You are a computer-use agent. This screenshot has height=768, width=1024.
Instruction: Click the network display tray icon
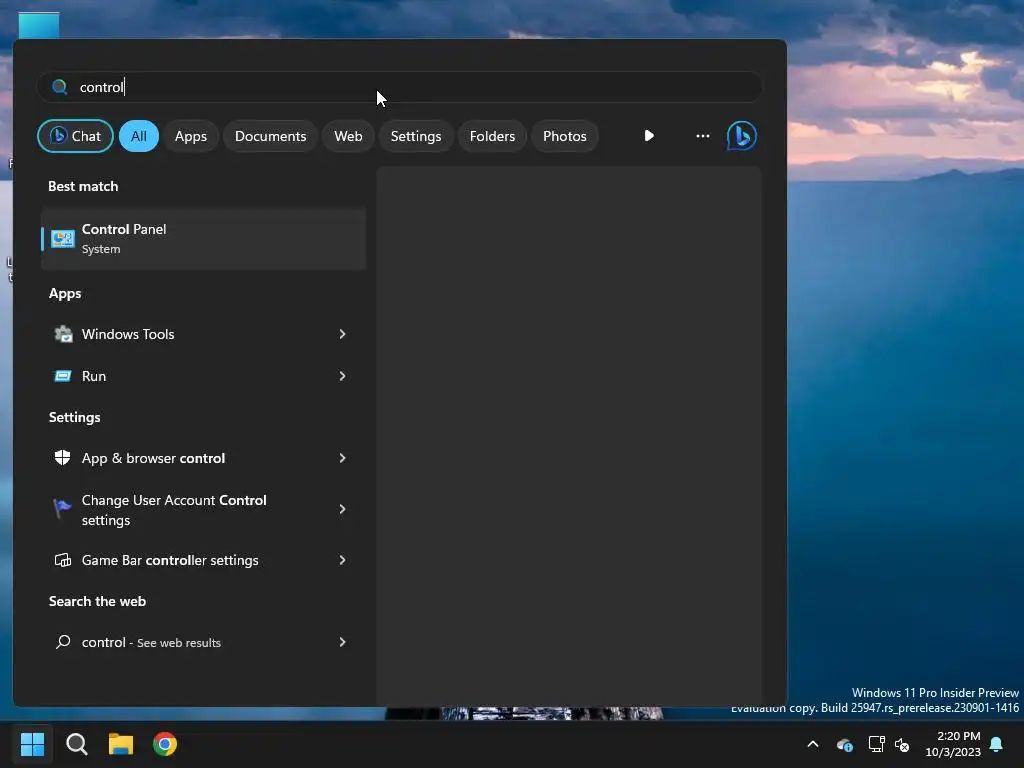pos(876,744)
